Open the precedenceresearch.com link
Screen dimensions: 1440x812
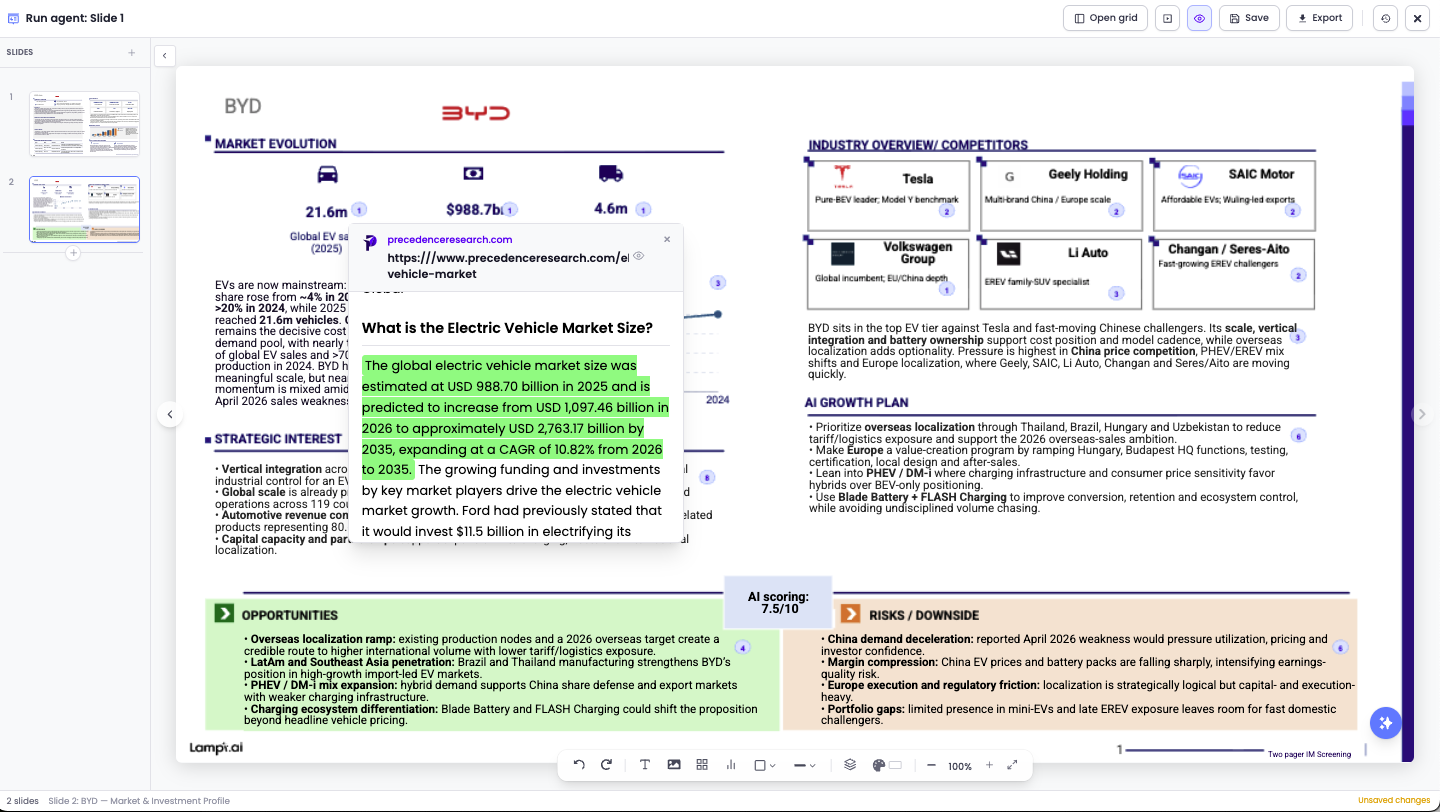click(x=449, y=239)
